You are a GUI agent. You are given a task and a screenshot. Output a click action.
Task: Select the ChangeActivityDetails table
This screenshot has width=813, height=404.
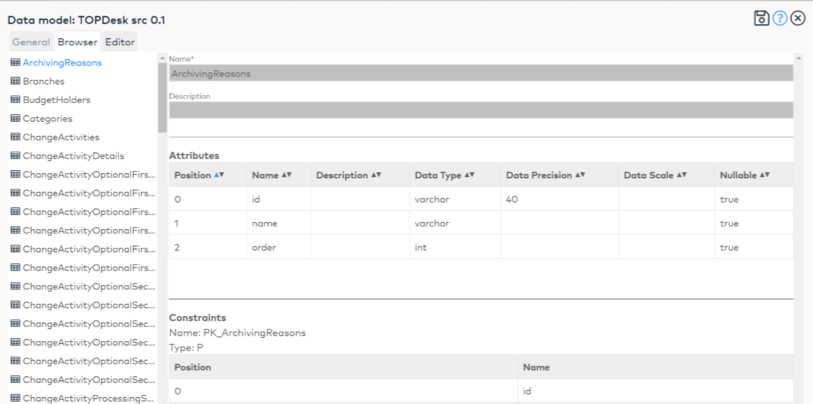coord(74,156)
